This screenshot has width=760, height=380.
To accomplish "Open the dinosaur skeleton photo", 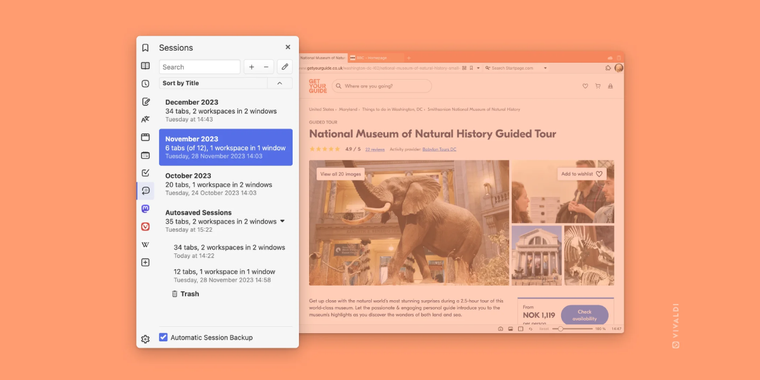I will tap(589, 255).
